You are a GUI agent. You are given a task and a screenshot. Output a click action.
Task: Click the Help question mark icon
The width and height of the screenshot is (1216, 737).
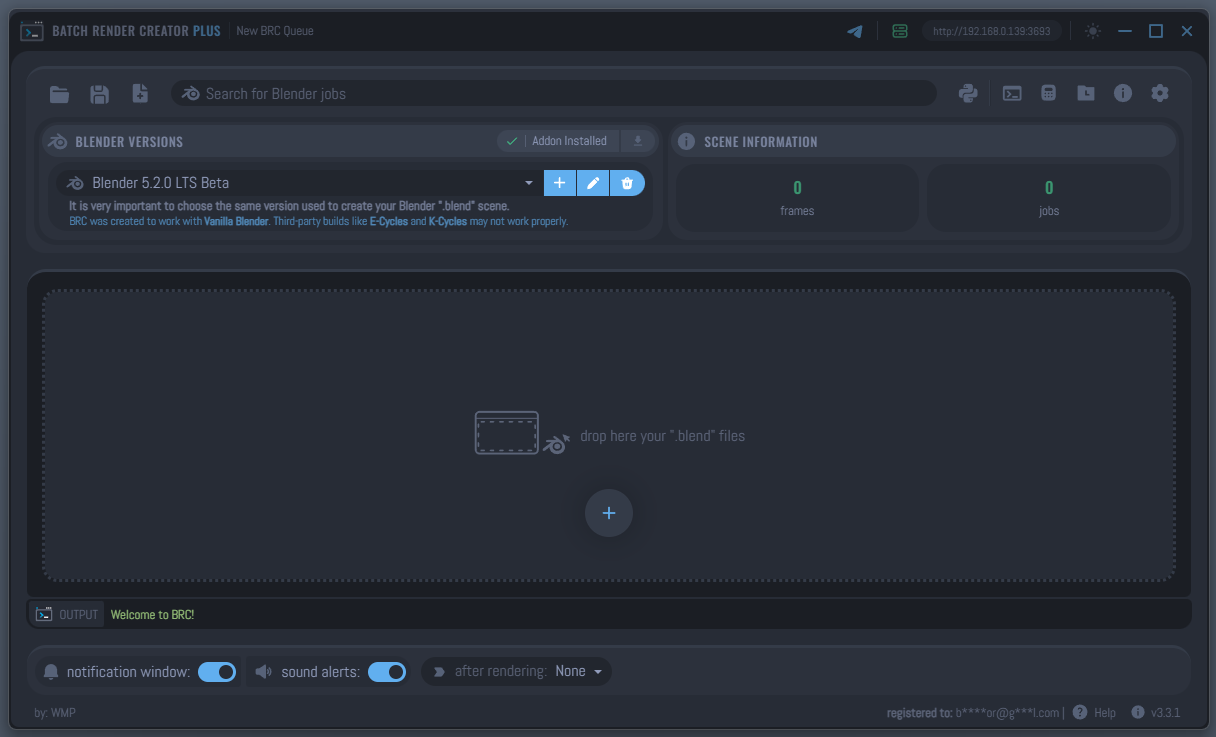[x=1080, y=712]
